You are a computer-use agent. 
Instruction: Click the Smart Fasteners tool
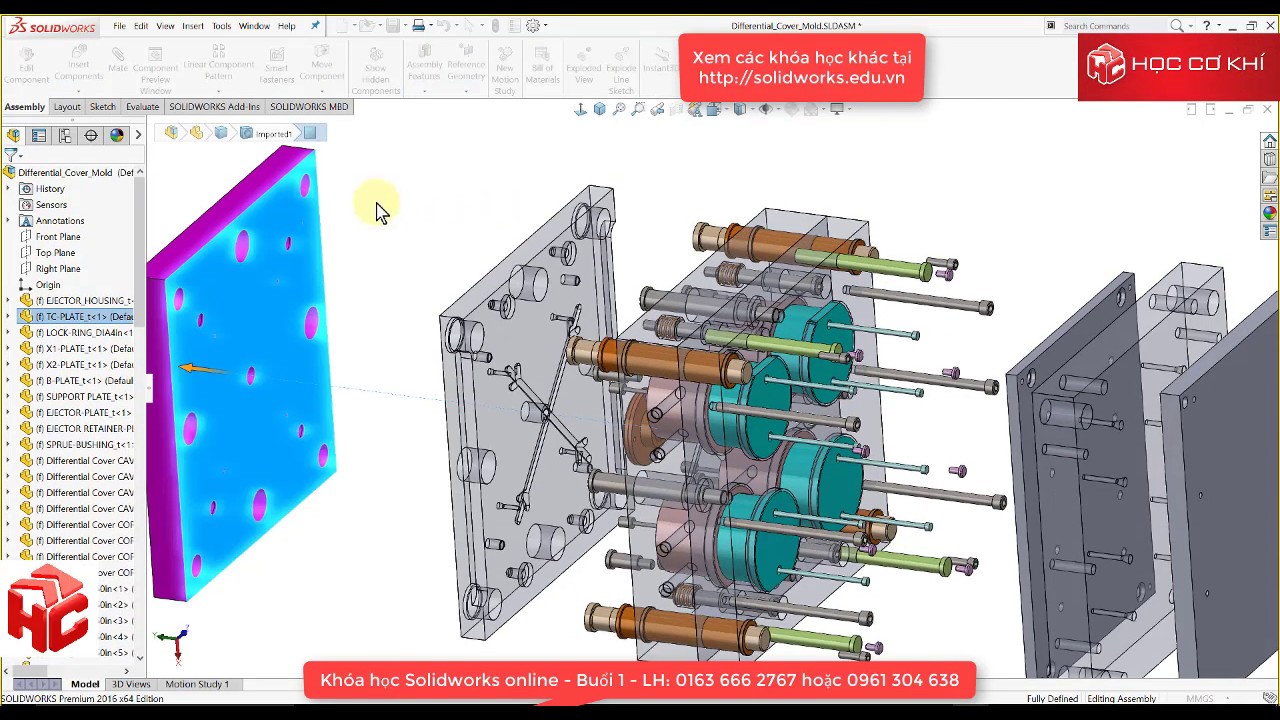coord(277,67)
